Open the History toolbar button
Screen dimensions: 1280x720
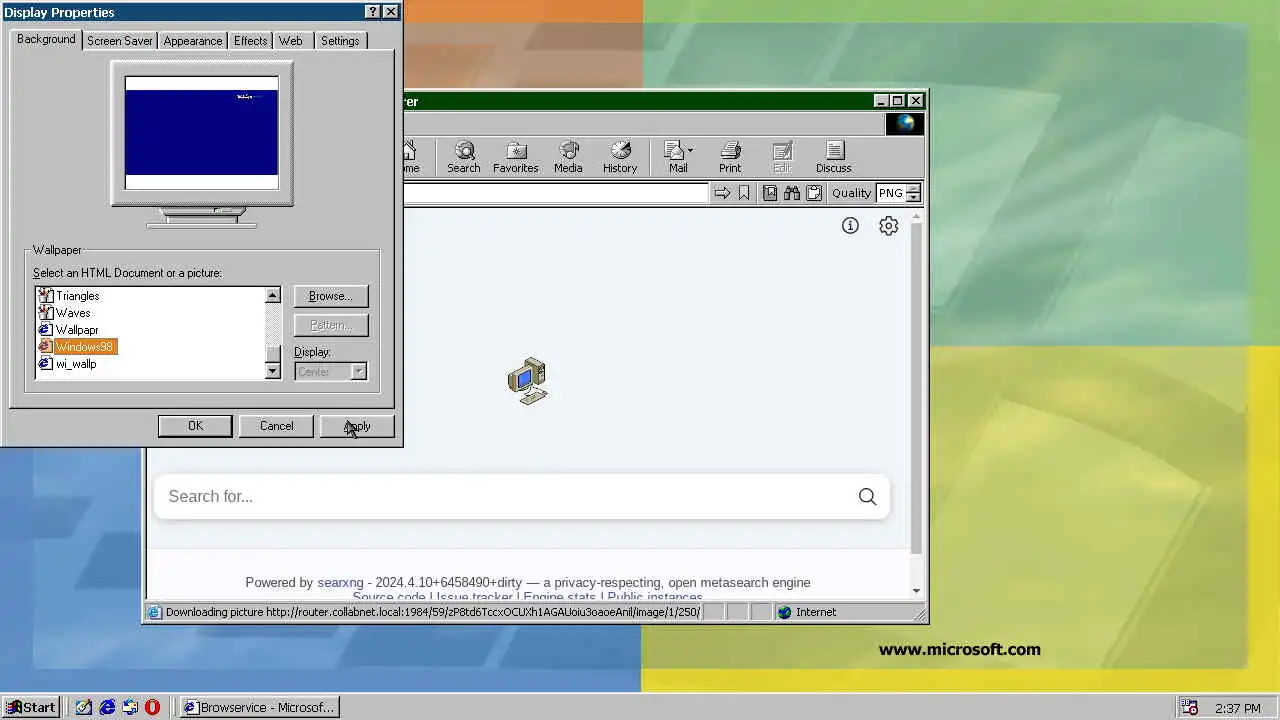pos(620,157)
